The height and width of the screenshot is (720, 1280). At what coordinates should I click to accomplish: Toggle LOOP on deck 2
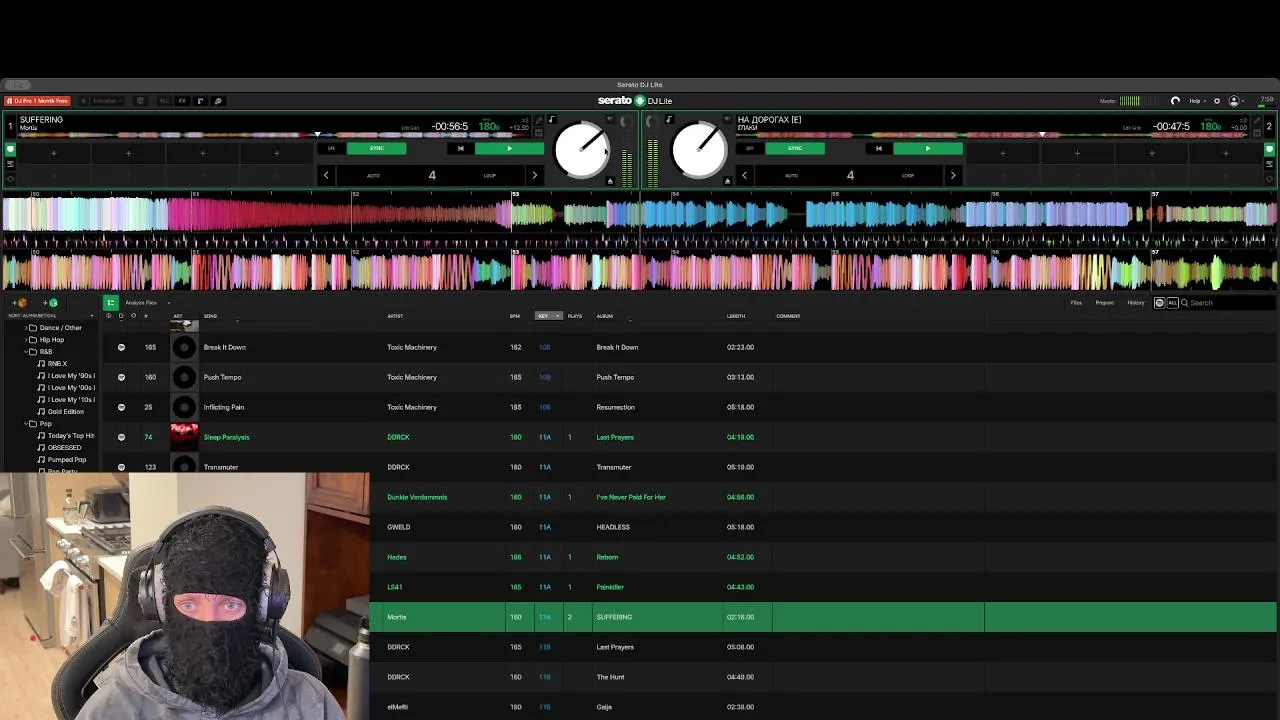(x=908, y=176)
